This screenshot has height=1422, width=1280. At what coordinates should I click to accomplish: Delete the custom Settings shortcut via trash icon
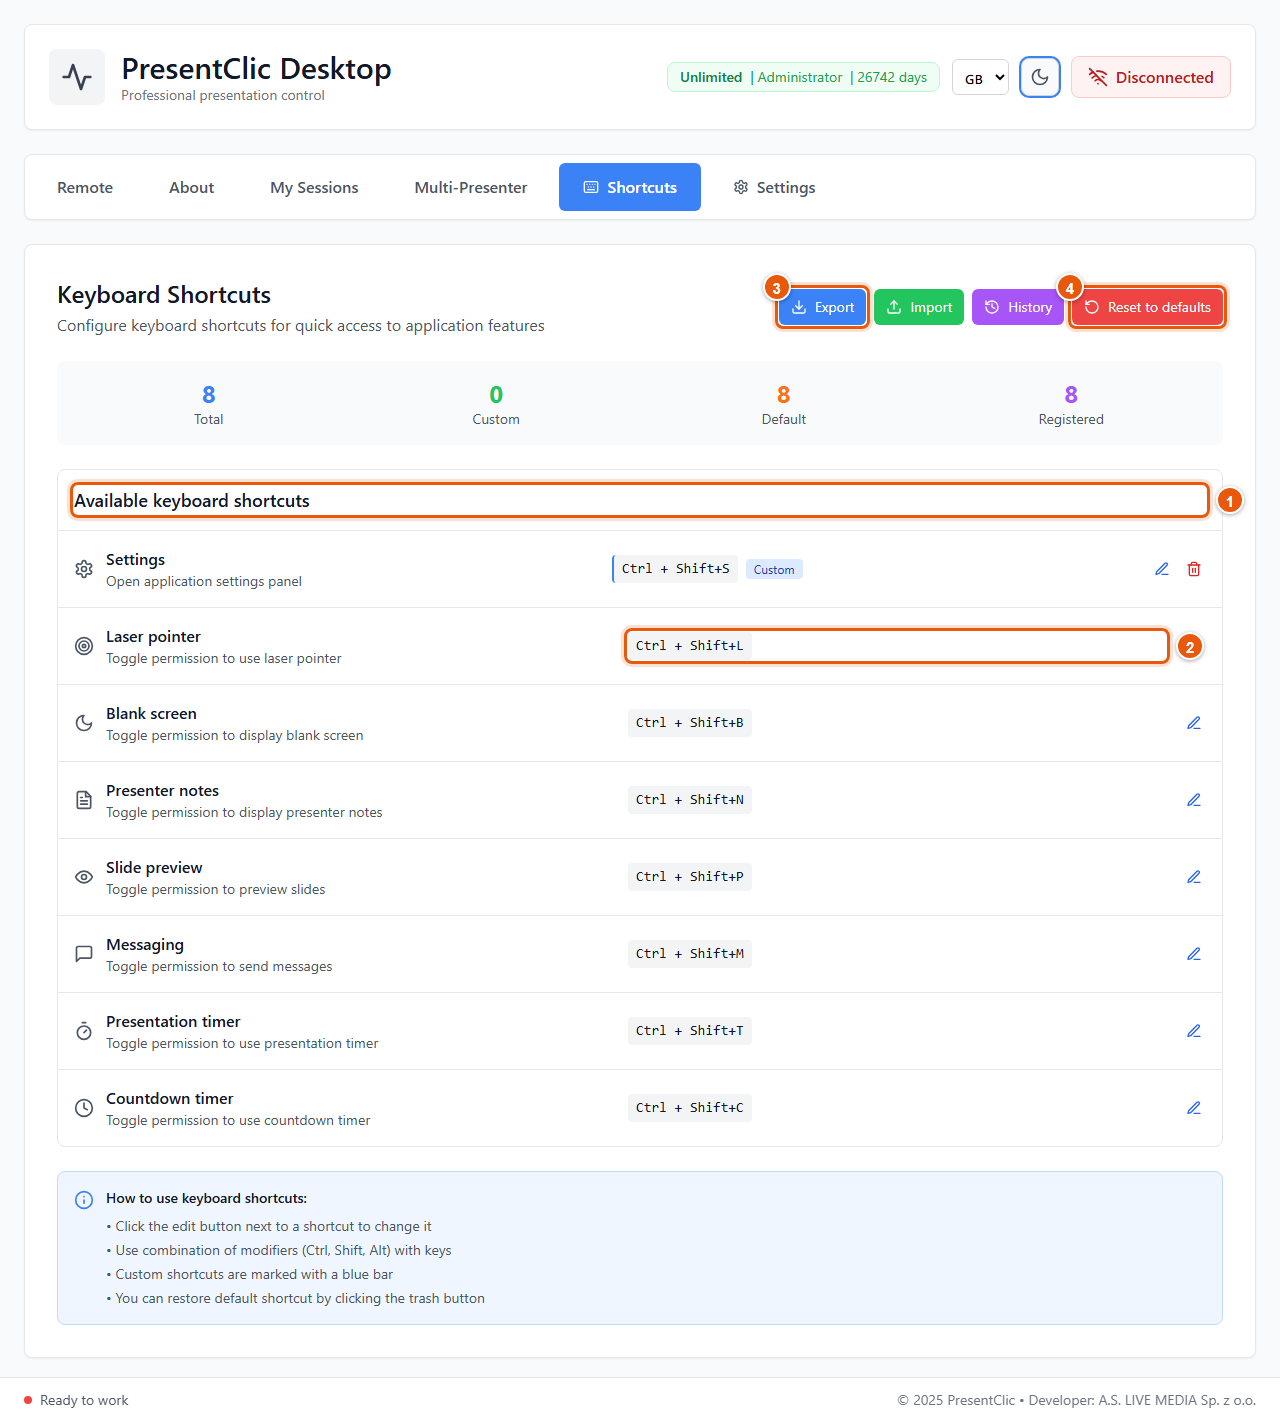[x=1194, y=569]
